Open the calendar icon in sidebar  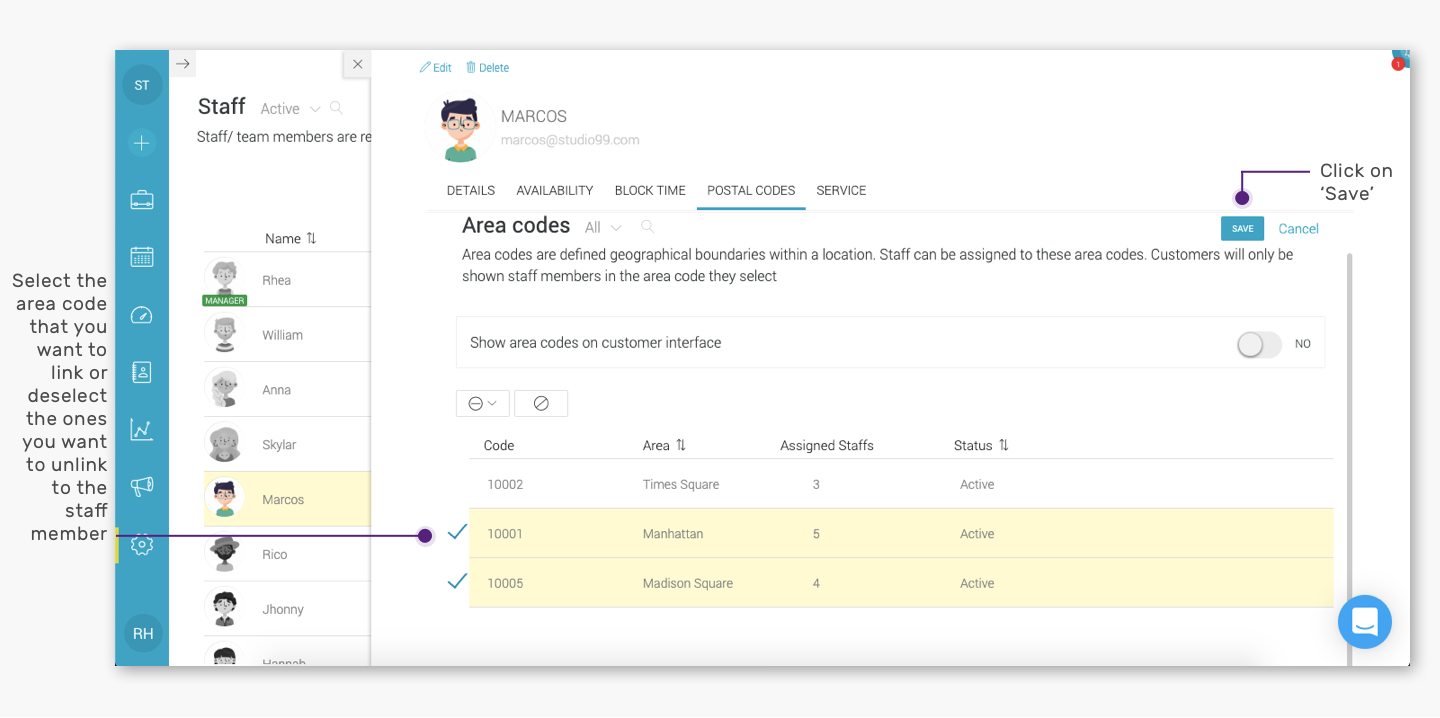click(x=142, y=257)
